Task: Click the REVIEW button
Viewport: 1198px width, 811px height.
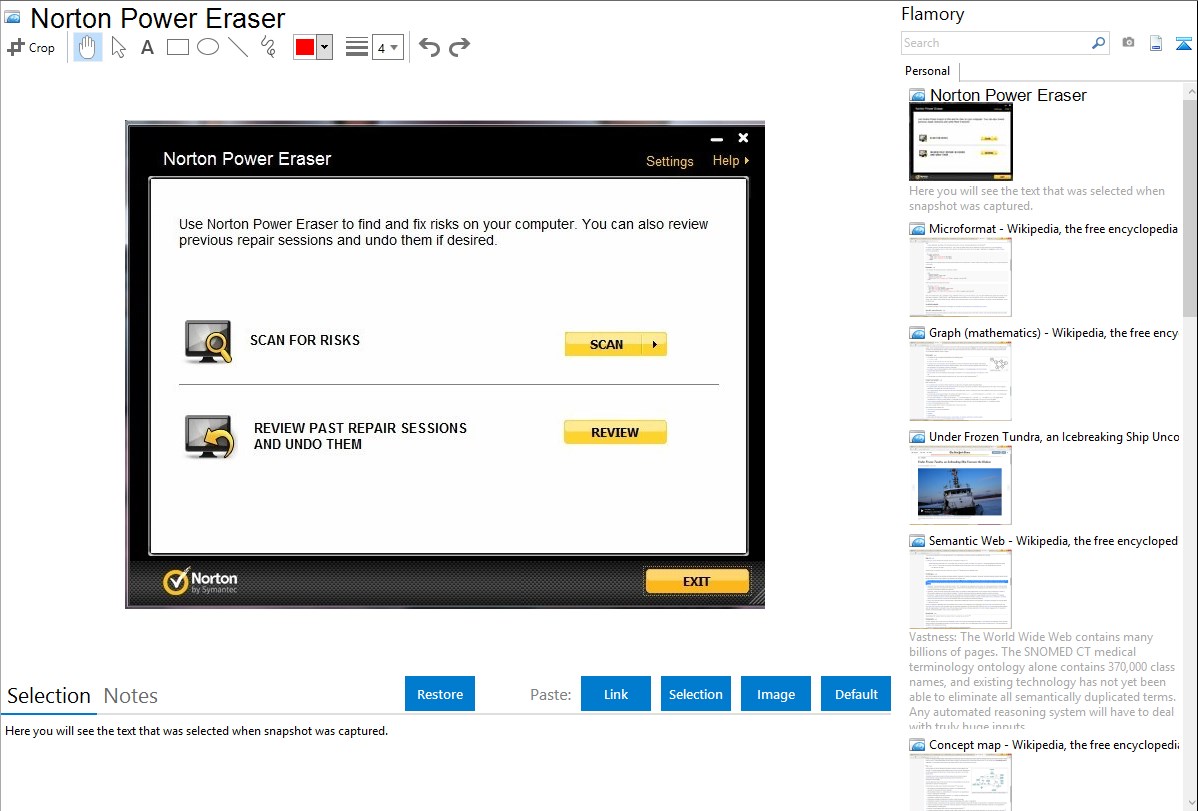Action: (615, 433)
